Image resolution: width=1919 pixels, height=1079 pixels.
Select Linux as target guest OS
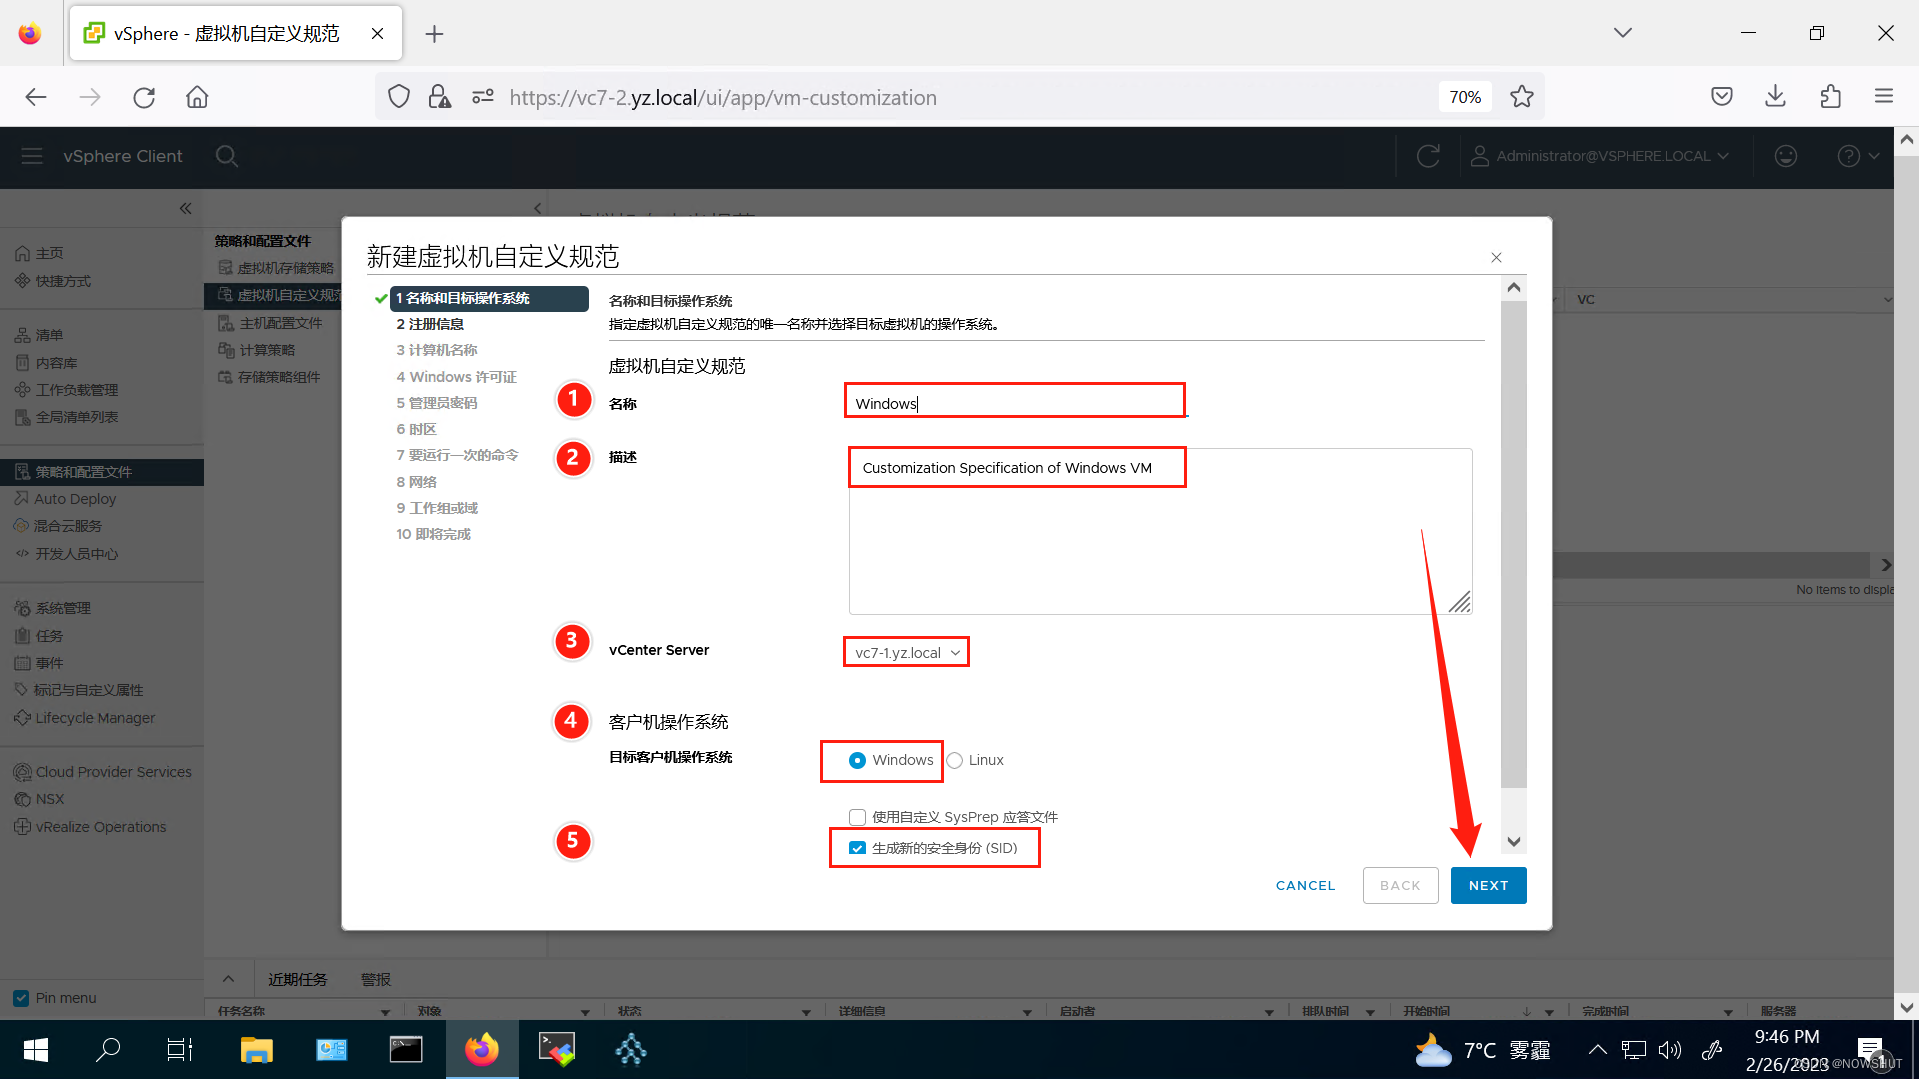pyautogui.click(x=955, y=761)
